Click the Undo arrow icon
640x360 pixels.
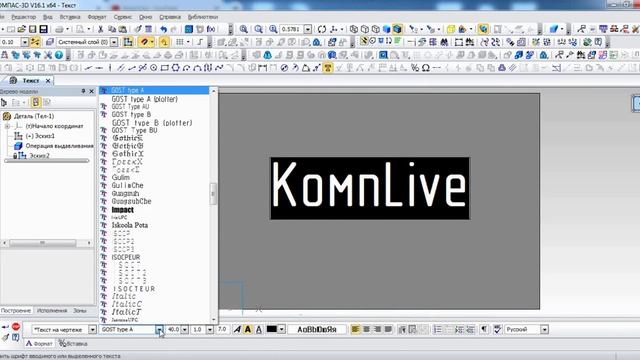[164, 29]
